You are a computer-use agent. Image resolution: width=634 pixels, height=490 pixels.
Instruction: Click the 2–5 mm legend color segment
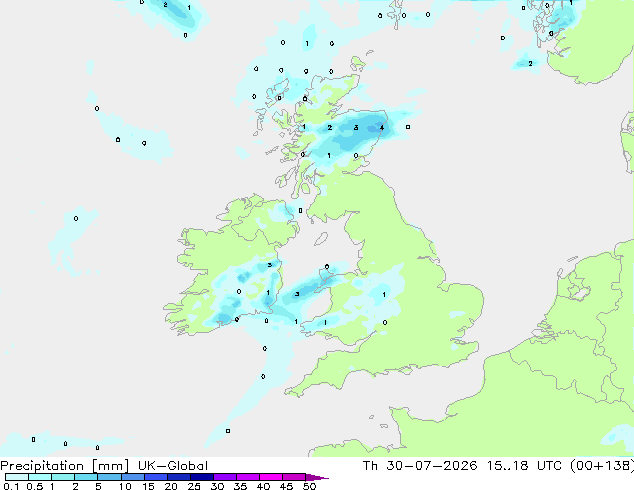[x=86, y=477]
